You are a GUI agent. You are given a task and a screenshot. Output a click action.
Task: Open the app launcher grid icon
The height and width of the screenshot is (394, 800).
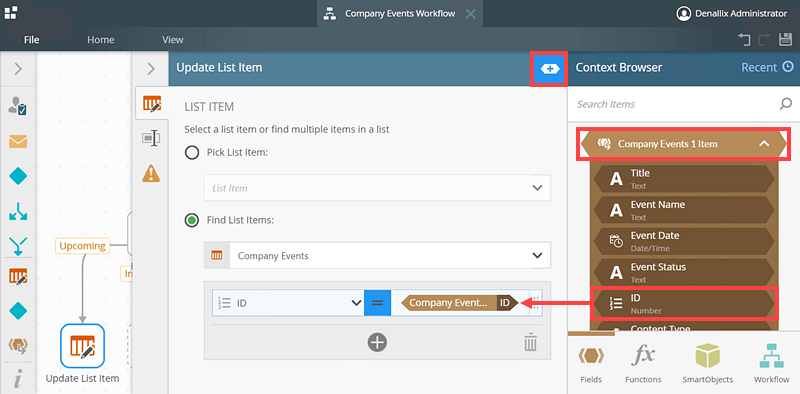11,13
